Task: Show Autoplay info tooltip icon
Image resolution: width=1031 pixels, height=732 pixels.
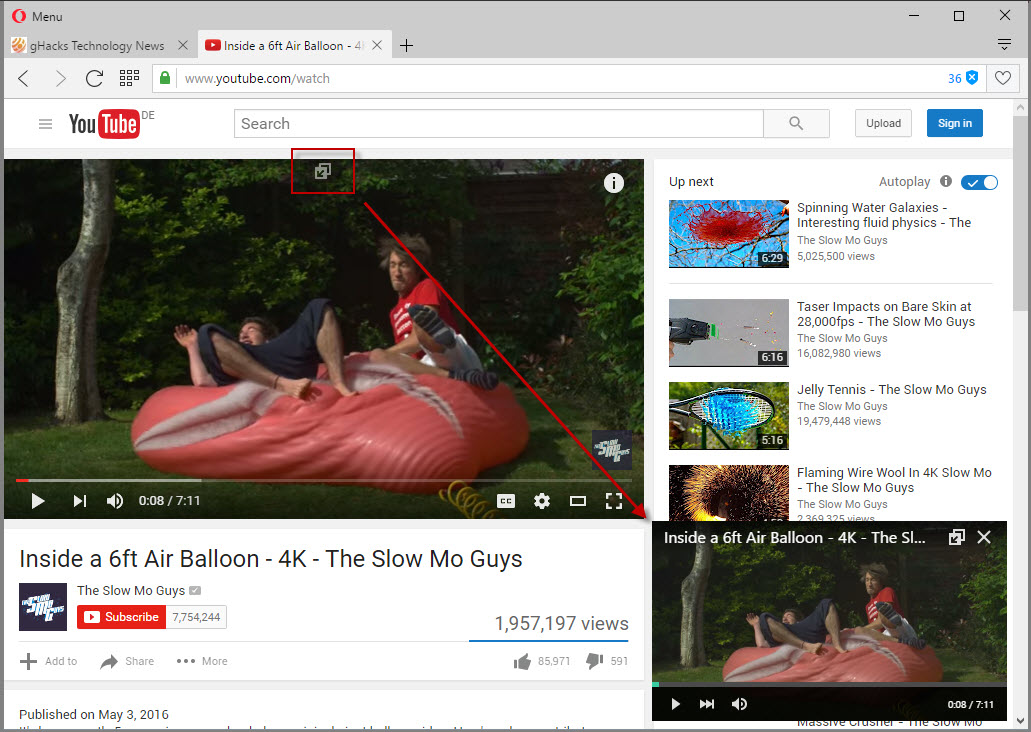Action: (946, 181)
